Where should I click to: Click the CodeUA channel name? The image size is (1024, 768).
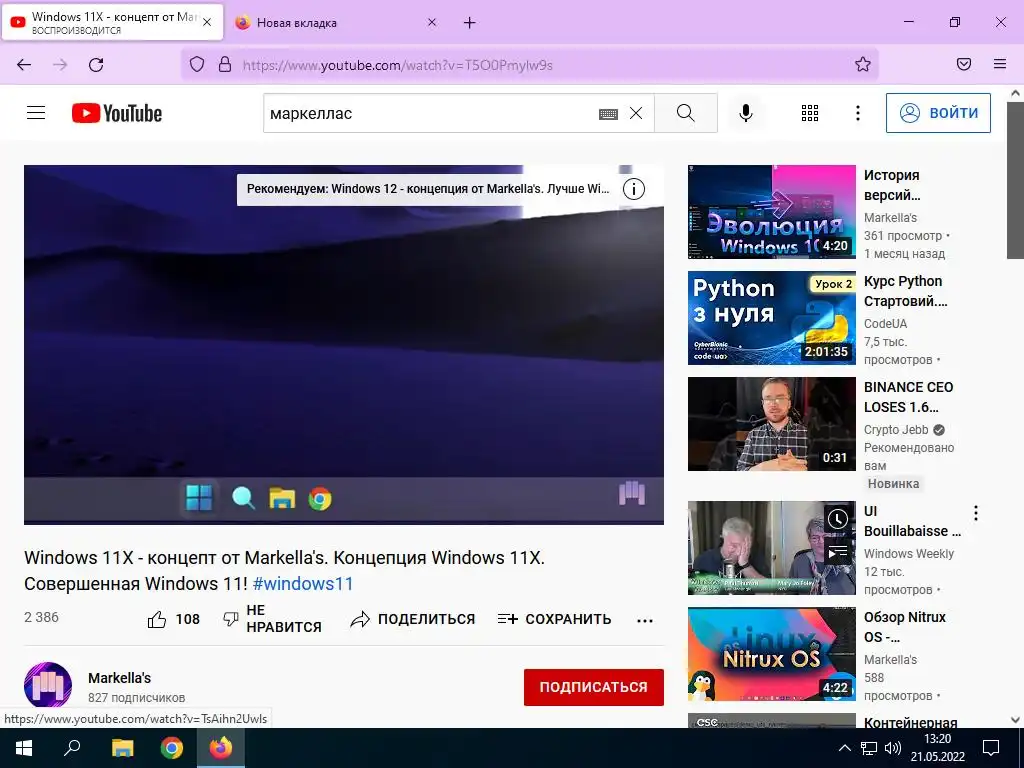click(x=885, y=323)
